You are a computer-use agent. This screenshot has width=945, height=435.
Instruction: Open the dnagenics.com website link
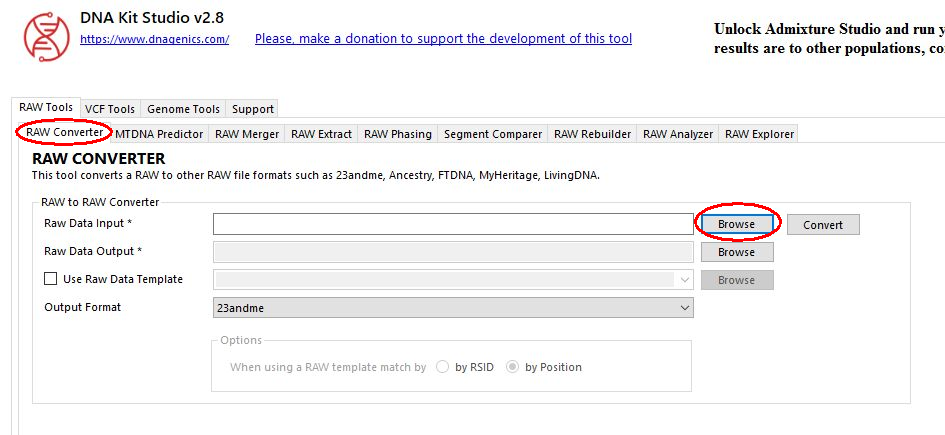coord(154,40)
